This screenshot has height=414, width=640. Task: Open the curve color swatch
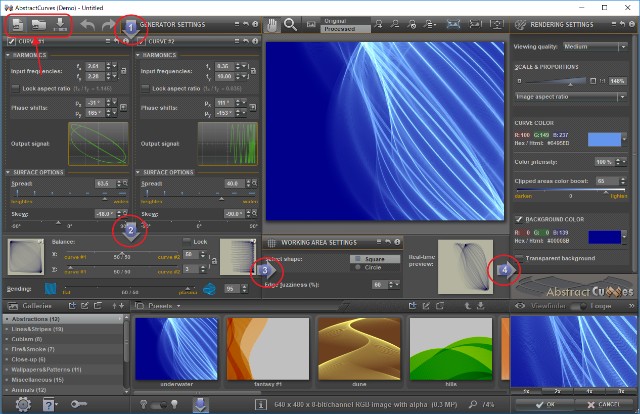coord(604,139)
